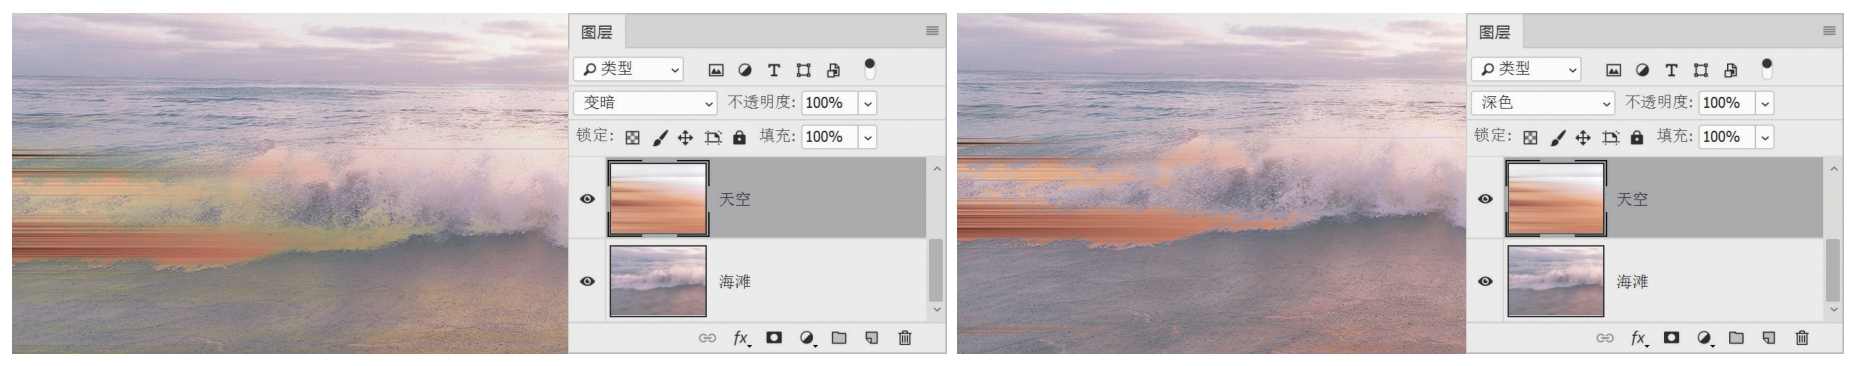Filter shape layers in right Layers panel

click(1700, 70)
